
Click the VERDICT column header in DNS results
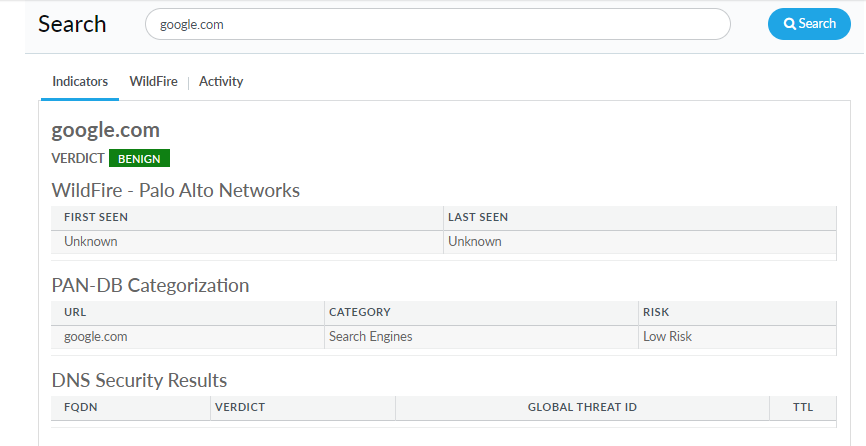pyautogui.click(x=240, y=407)
